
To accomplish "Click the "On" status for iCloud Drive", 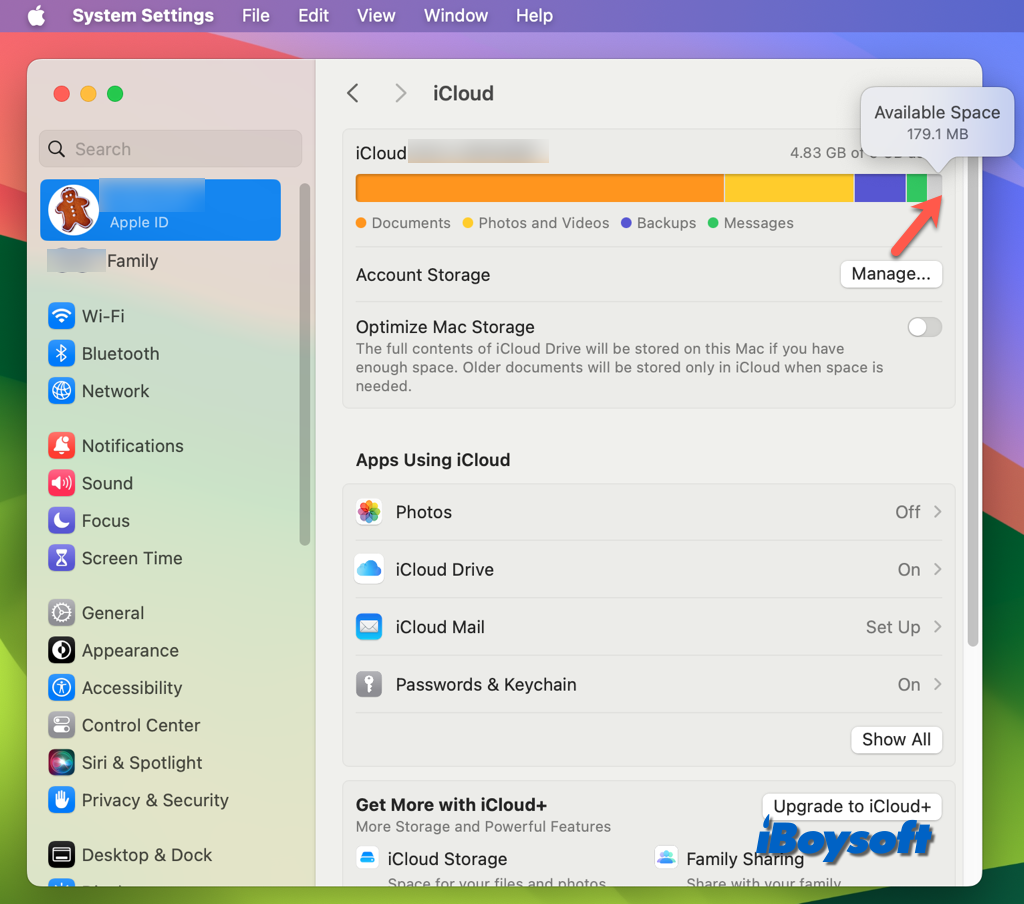I will coord(909,570).
